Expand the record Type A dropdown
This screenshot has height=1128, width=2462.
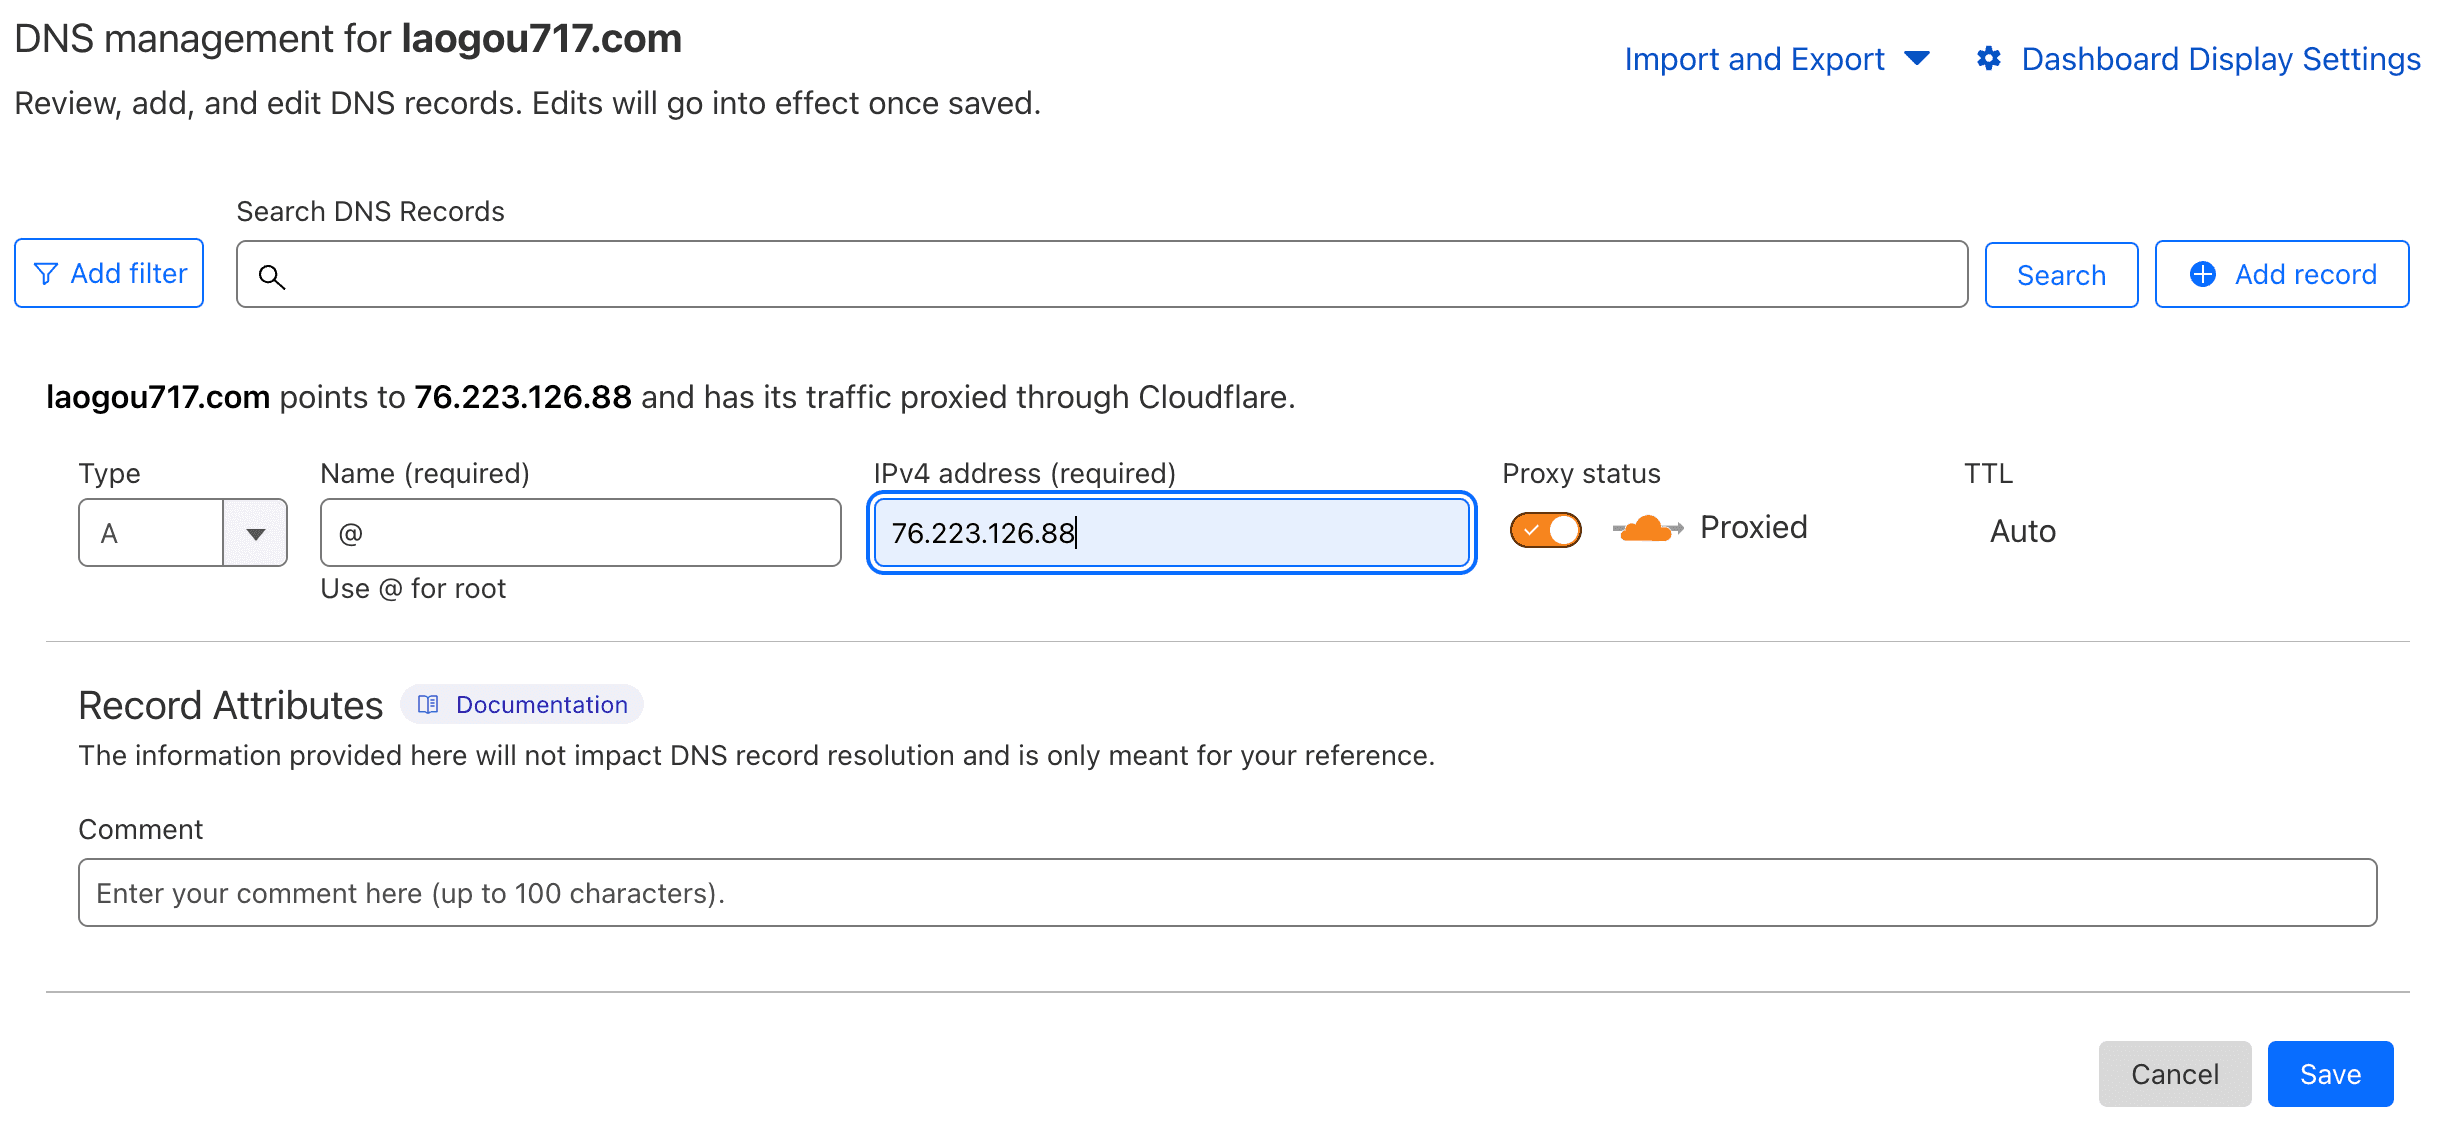tap(254, 531)
